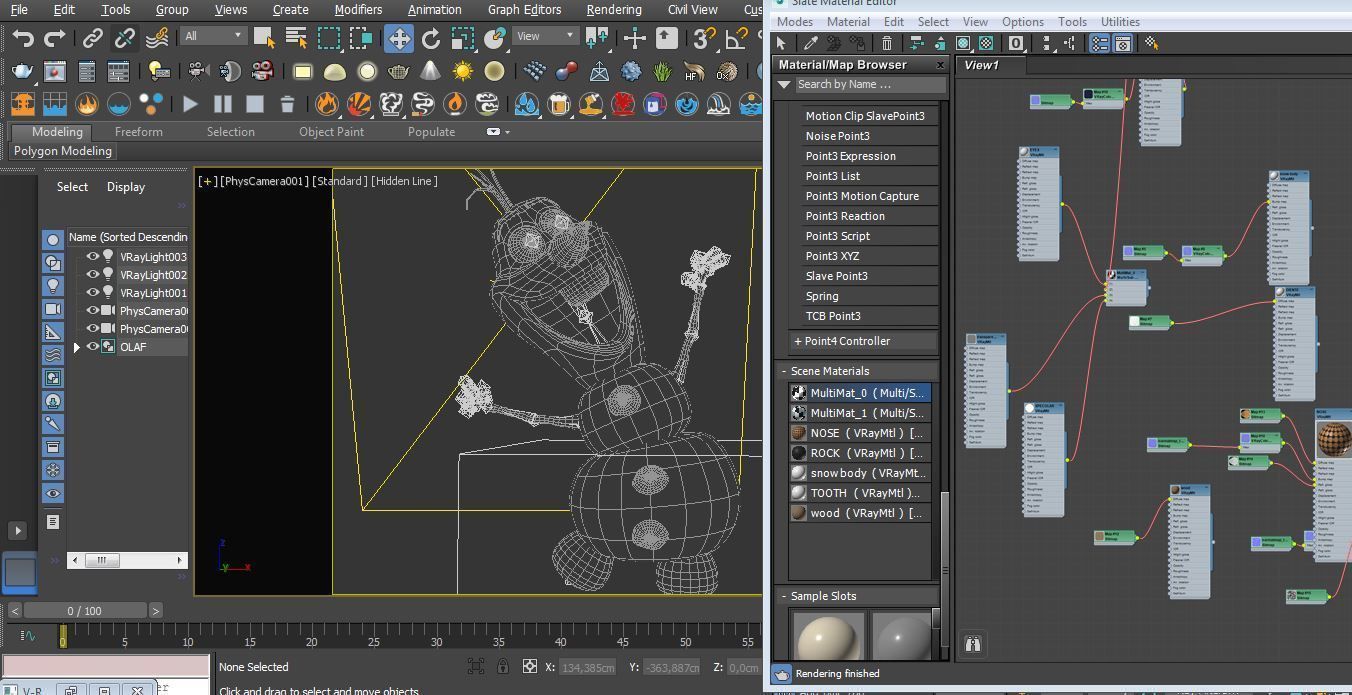This screenshot has width=1352, height=695.
Task: Open Material/Map Browser options arrow
Action: [785, 85]
